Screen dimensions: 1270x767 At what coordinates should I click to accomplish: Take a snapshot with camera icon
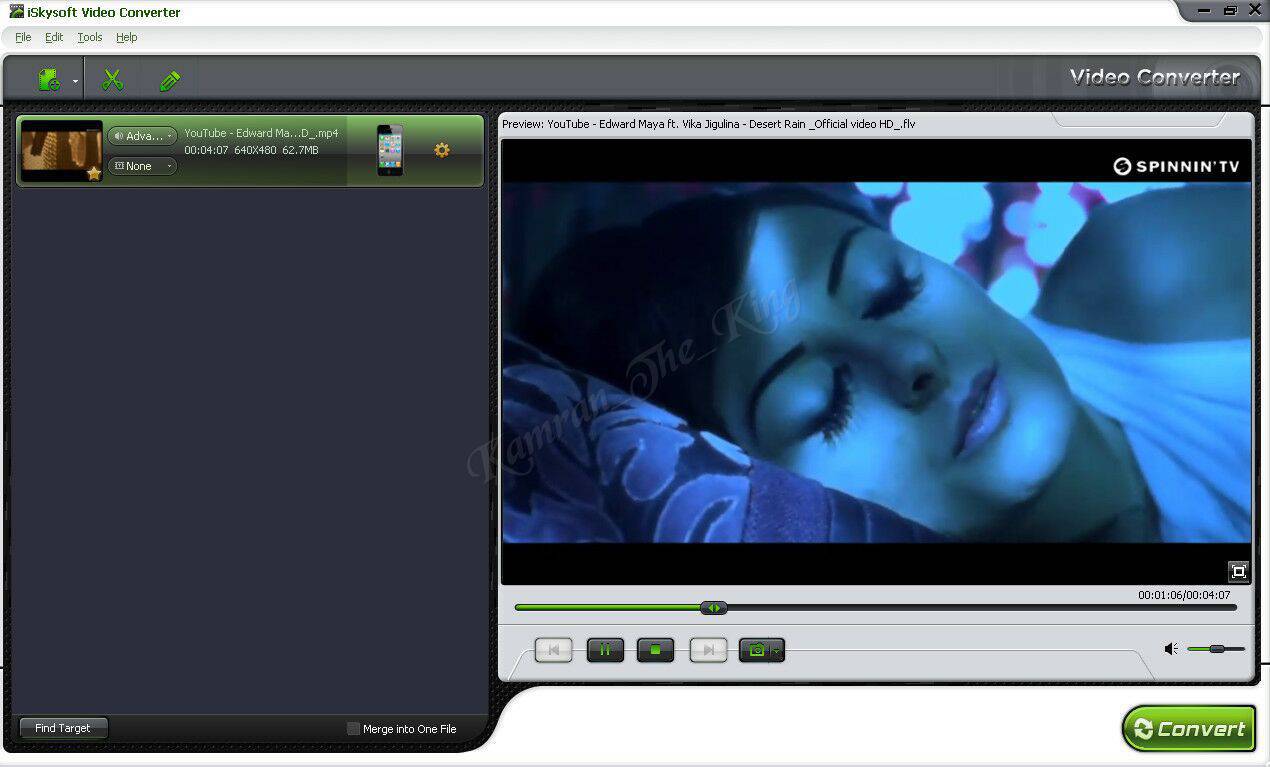pyautogui.click(x=757, y=650)
